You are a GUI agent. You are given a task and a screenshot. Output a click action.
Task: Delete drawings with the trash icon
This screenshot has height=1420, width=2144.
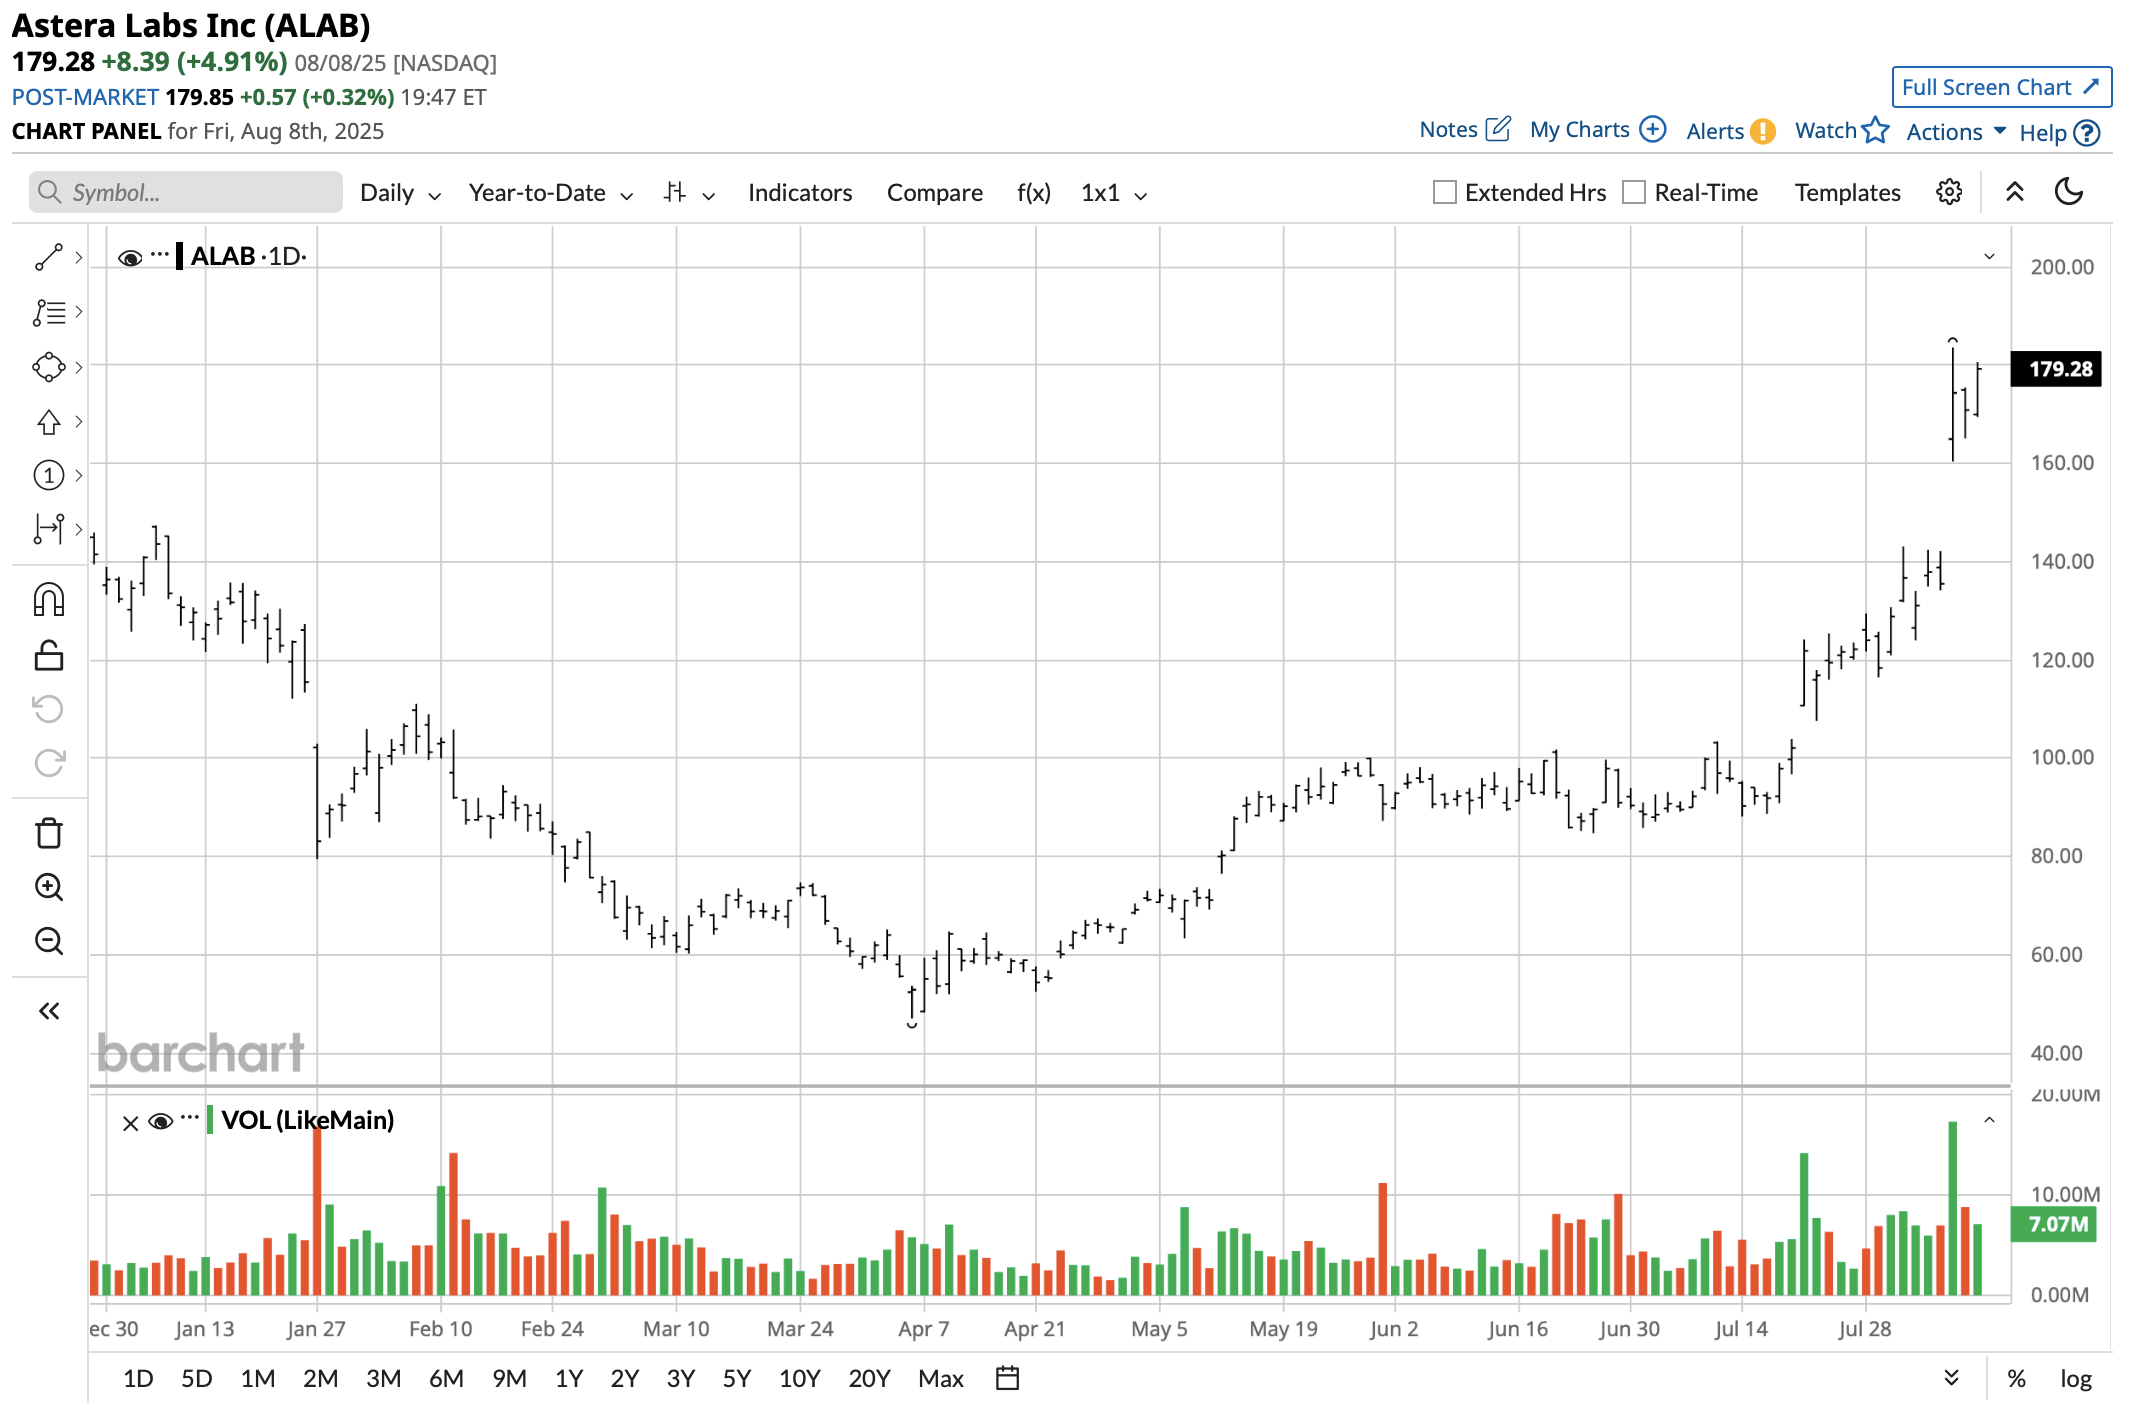point(48,833)
